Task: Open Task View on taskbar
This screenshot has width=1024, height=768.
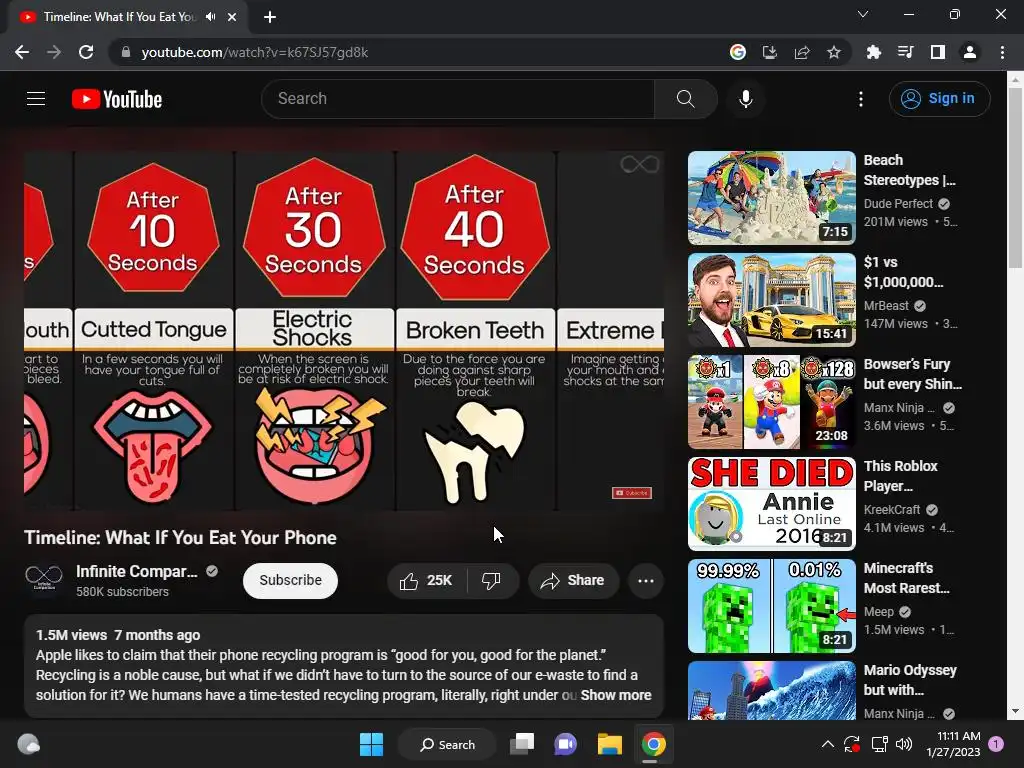Action: tap(522, 744)
